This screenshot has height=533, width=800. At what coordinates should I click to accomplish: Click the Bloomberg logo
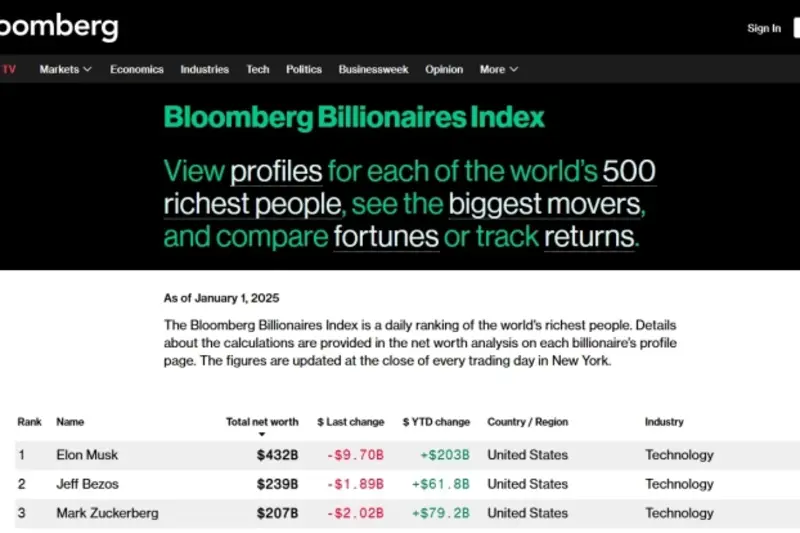(58, 27)
